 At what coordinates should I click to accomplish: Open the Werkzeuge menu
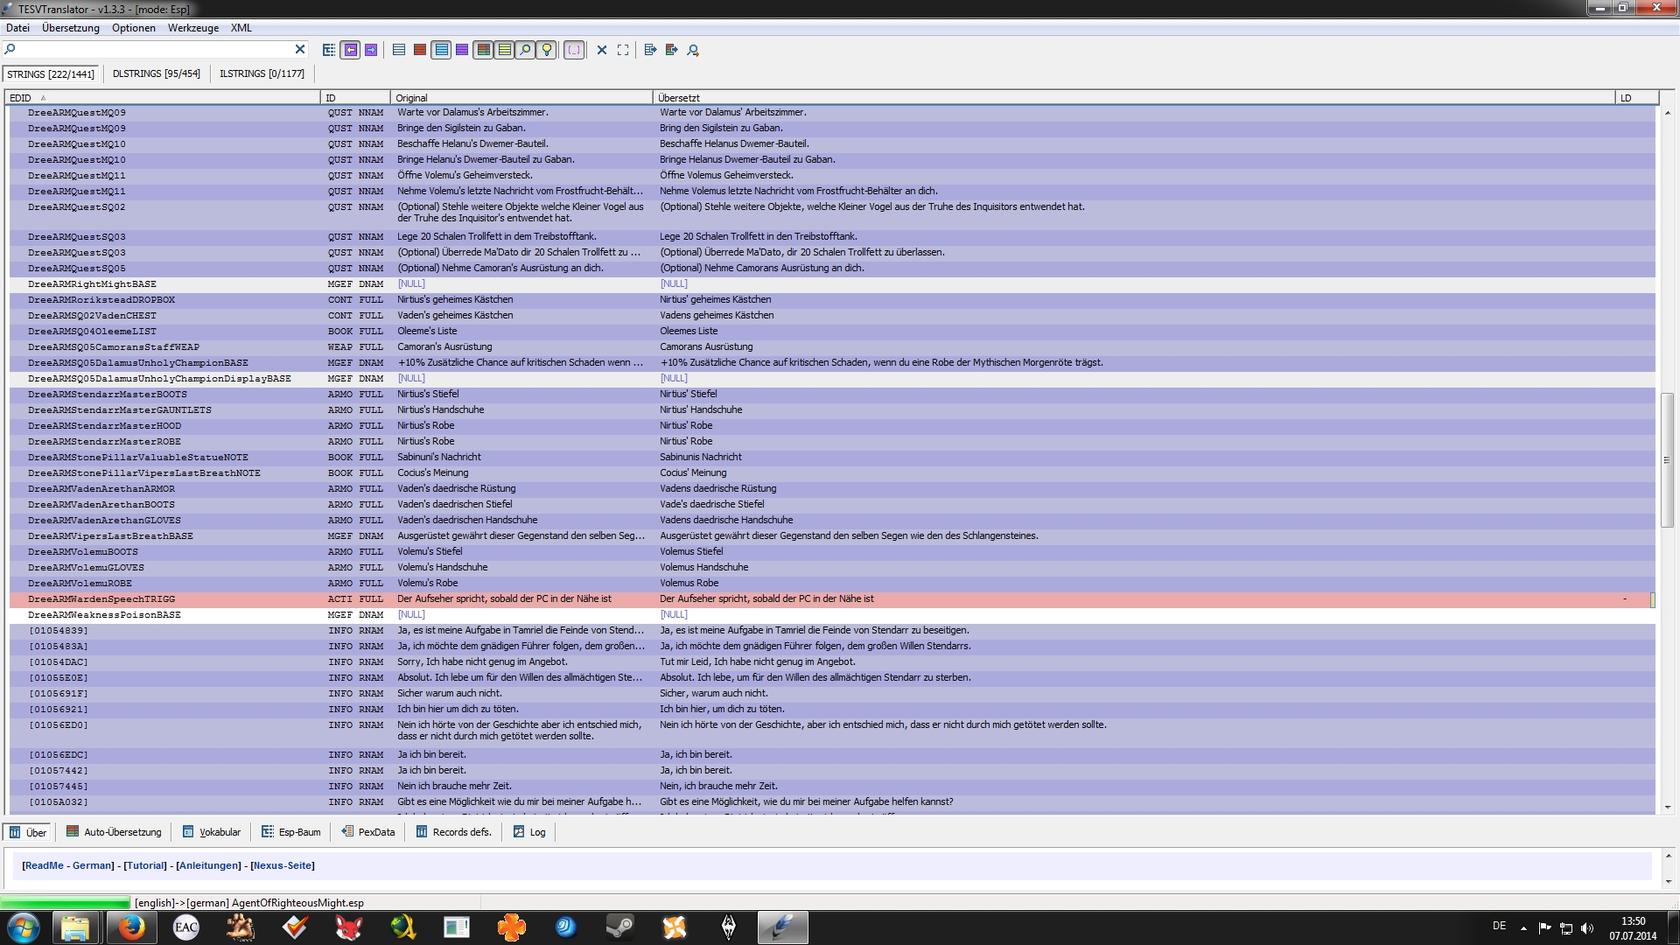(193, 28)
